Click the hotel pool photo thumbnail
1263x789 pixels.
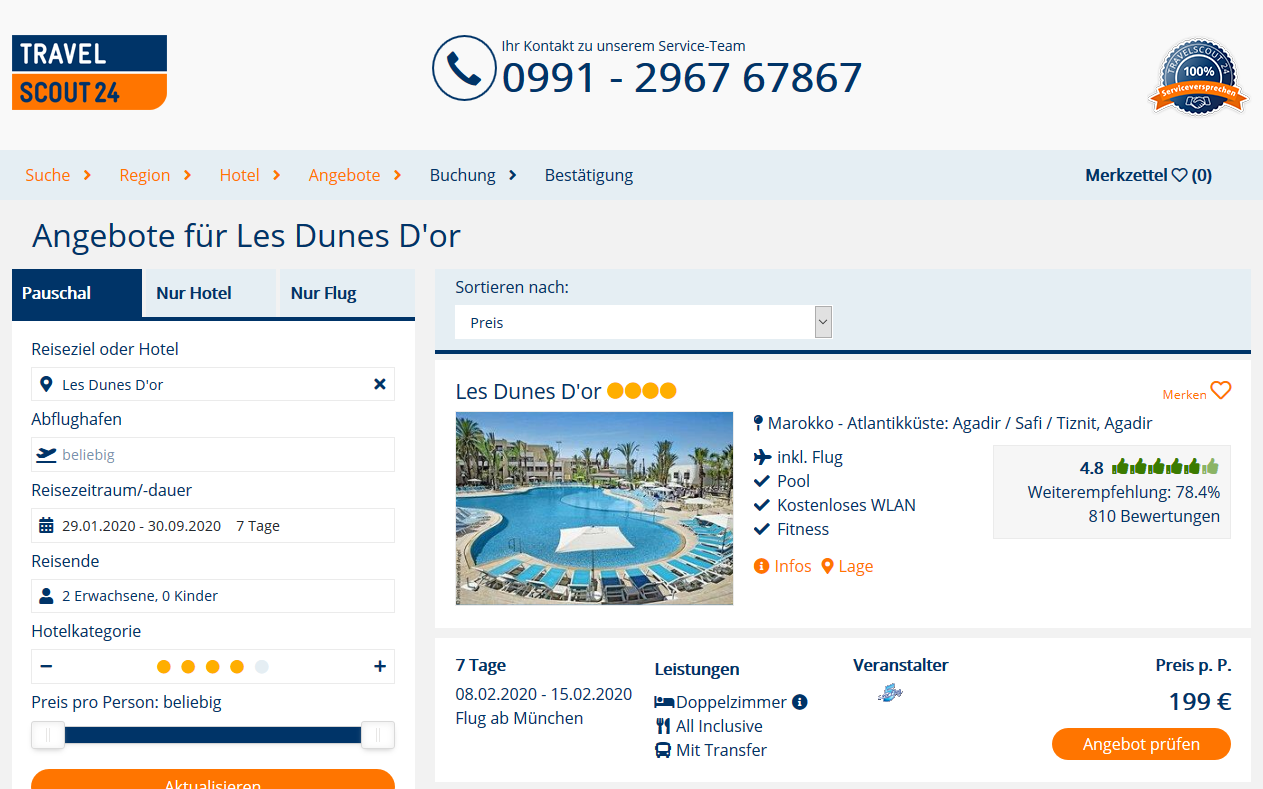pos(594,508)
